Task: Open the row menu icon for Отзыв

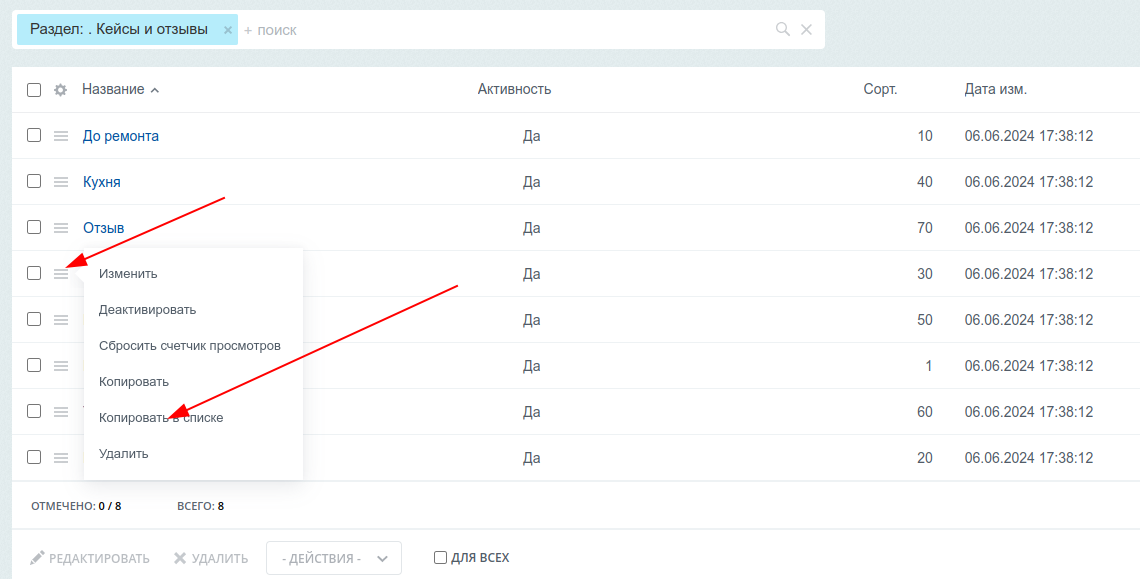Action: [x=61, y=228]
